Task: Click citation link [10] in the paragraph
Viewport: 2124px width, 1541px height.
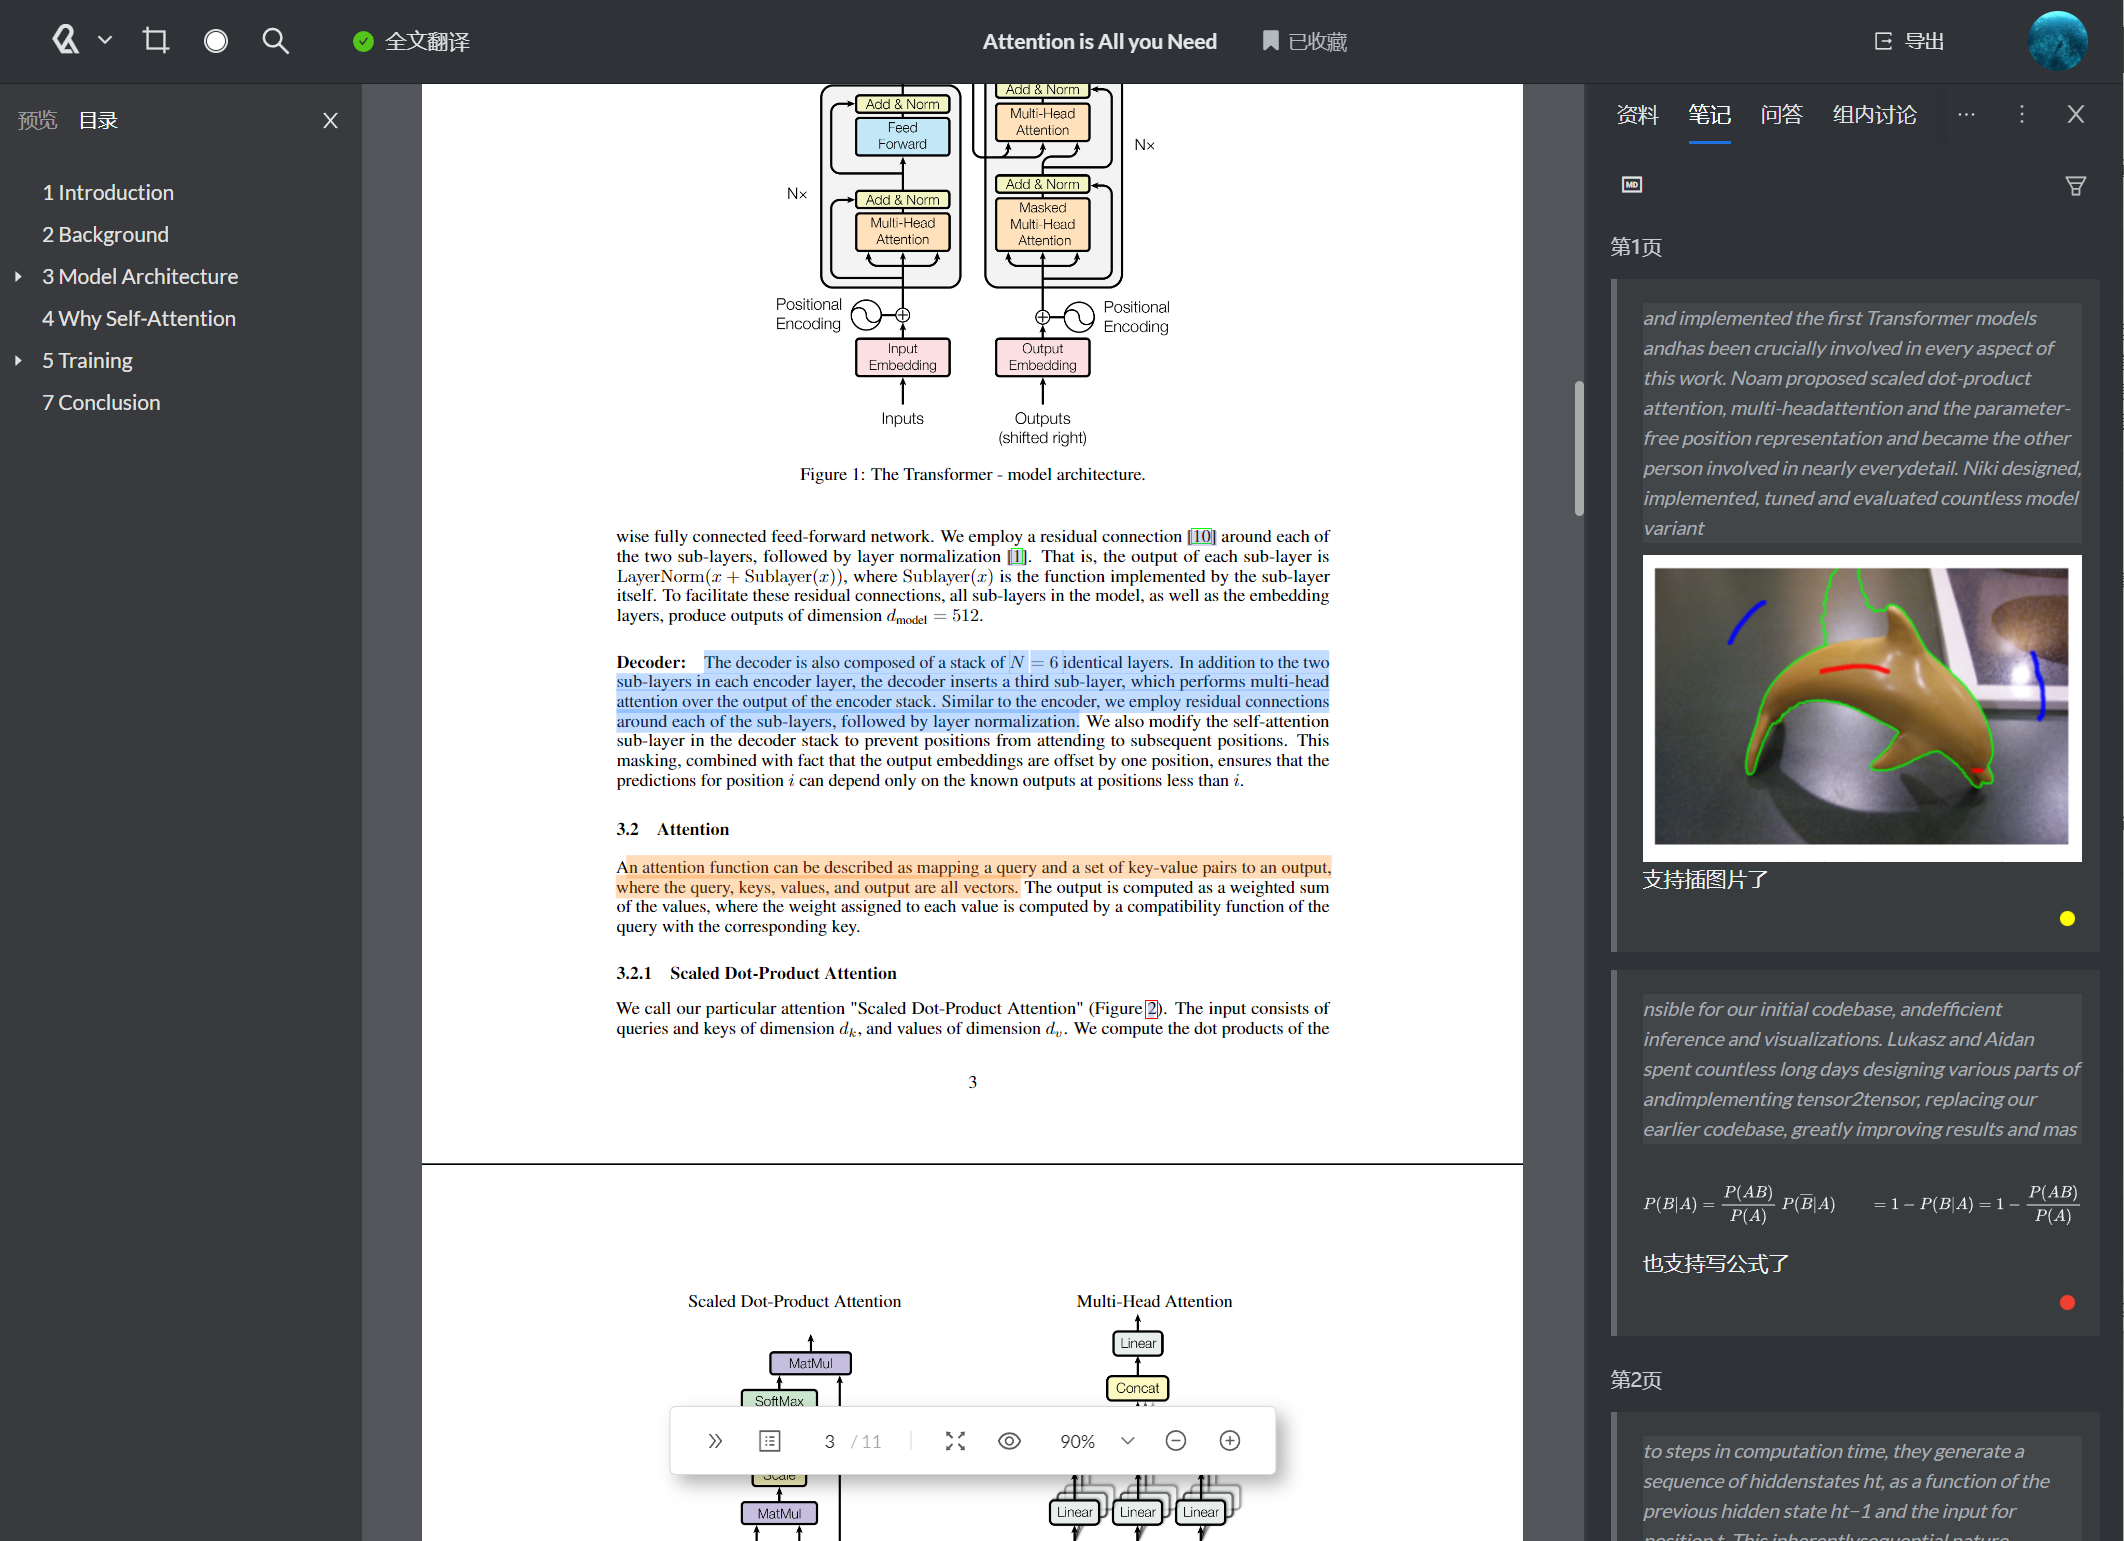Action: [x=1201, y=536]
